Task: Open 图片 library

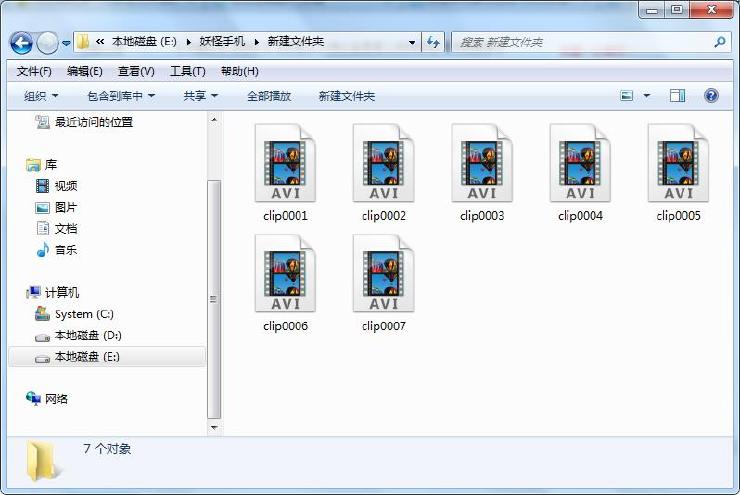Action: pyautogui.click(x=57, y=207)
